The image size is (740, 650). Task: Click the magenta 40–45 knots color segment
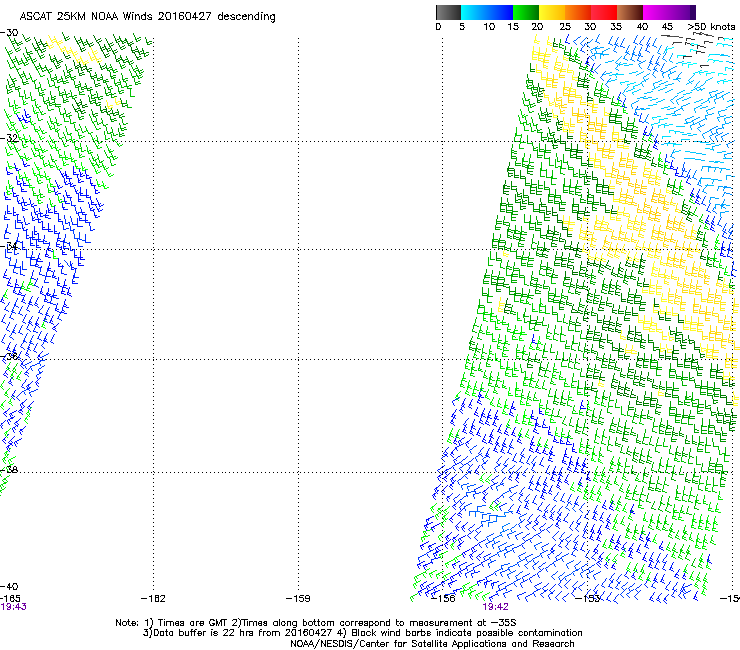(656, 12)
